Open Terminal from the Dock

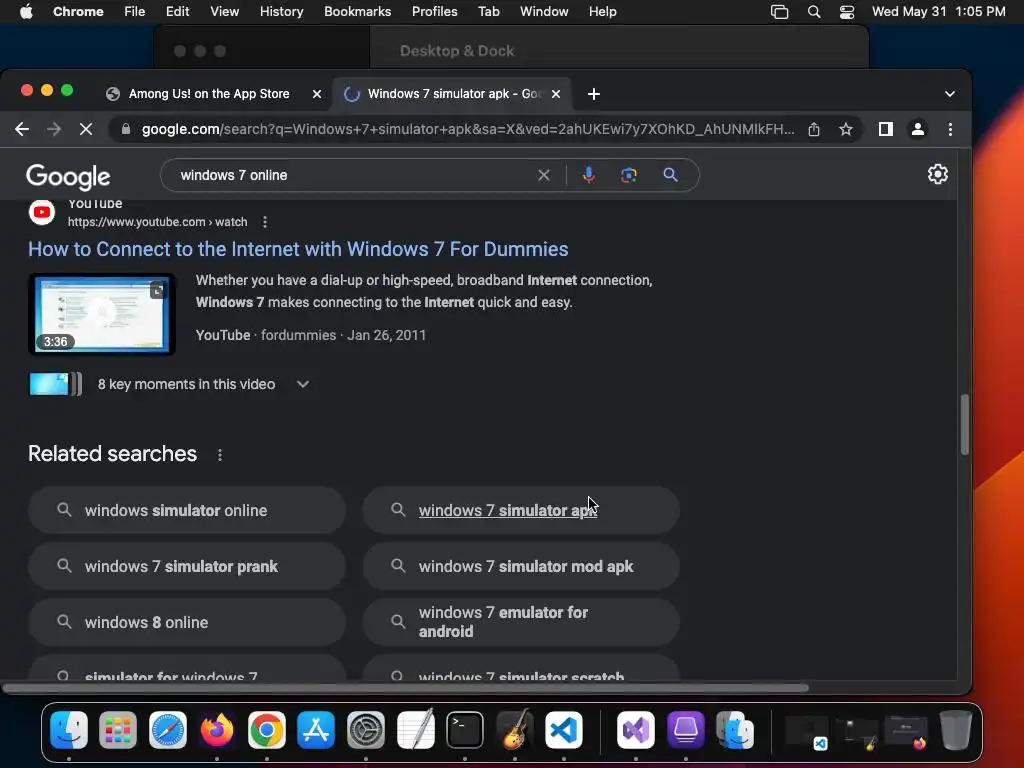tap(465, 730)
